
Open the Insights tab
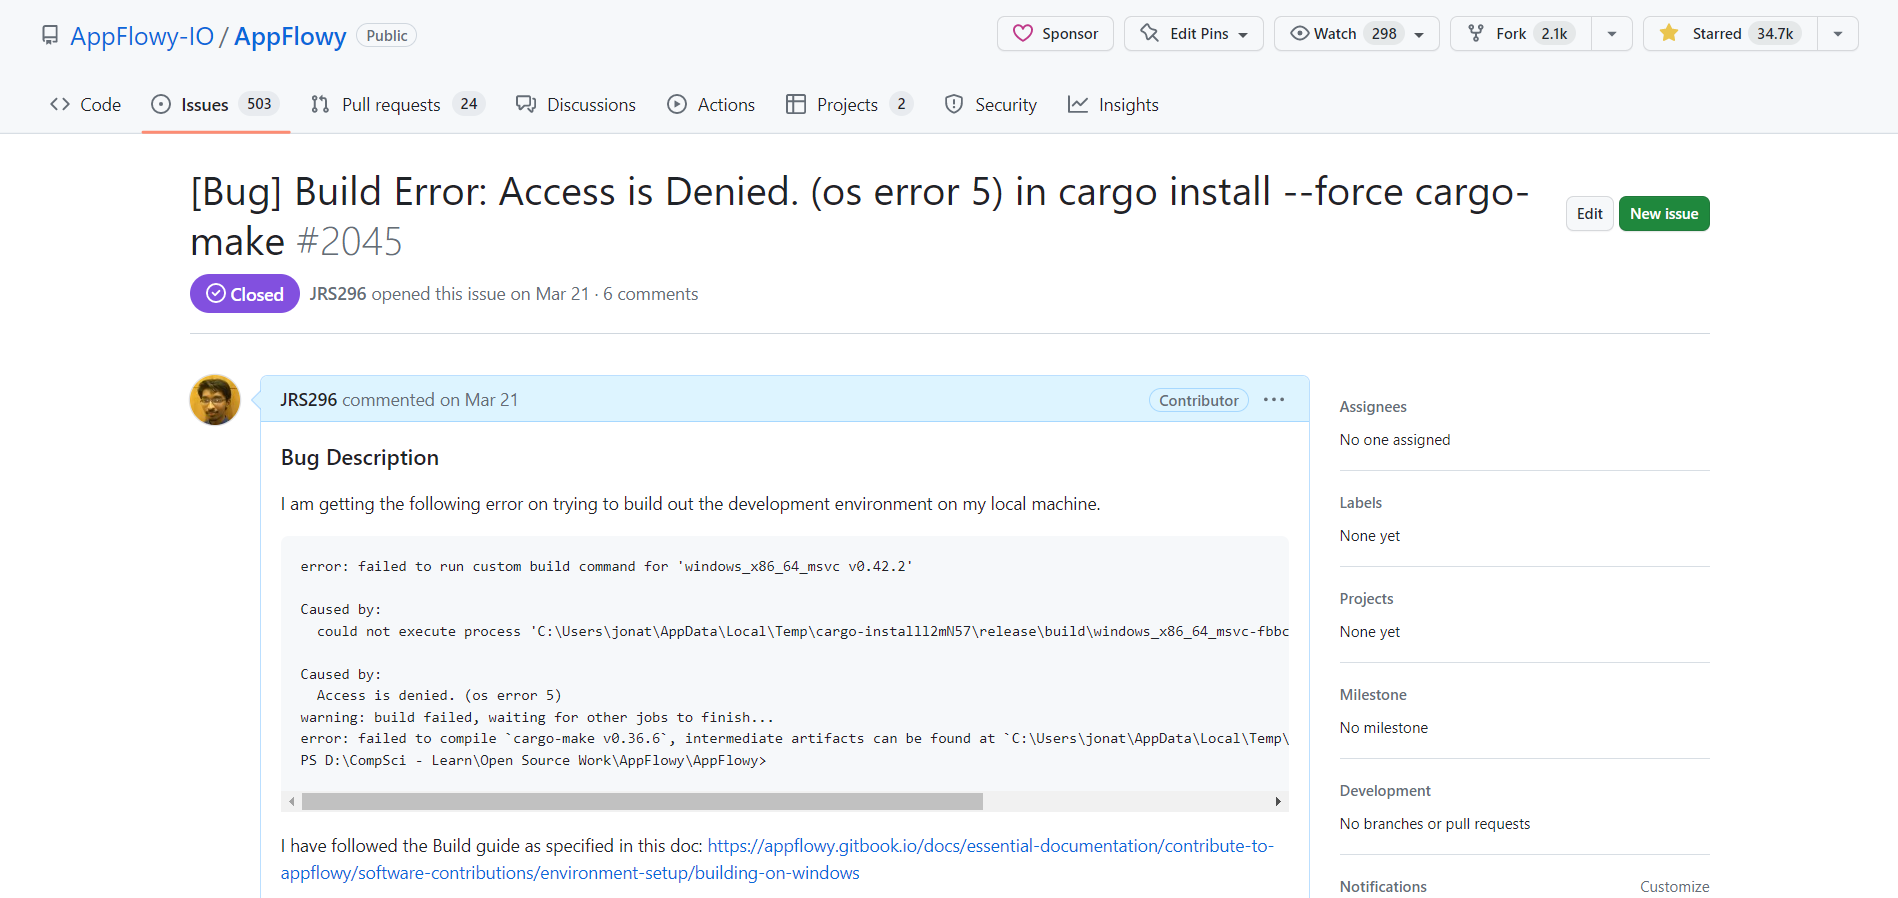[1113, 104]
